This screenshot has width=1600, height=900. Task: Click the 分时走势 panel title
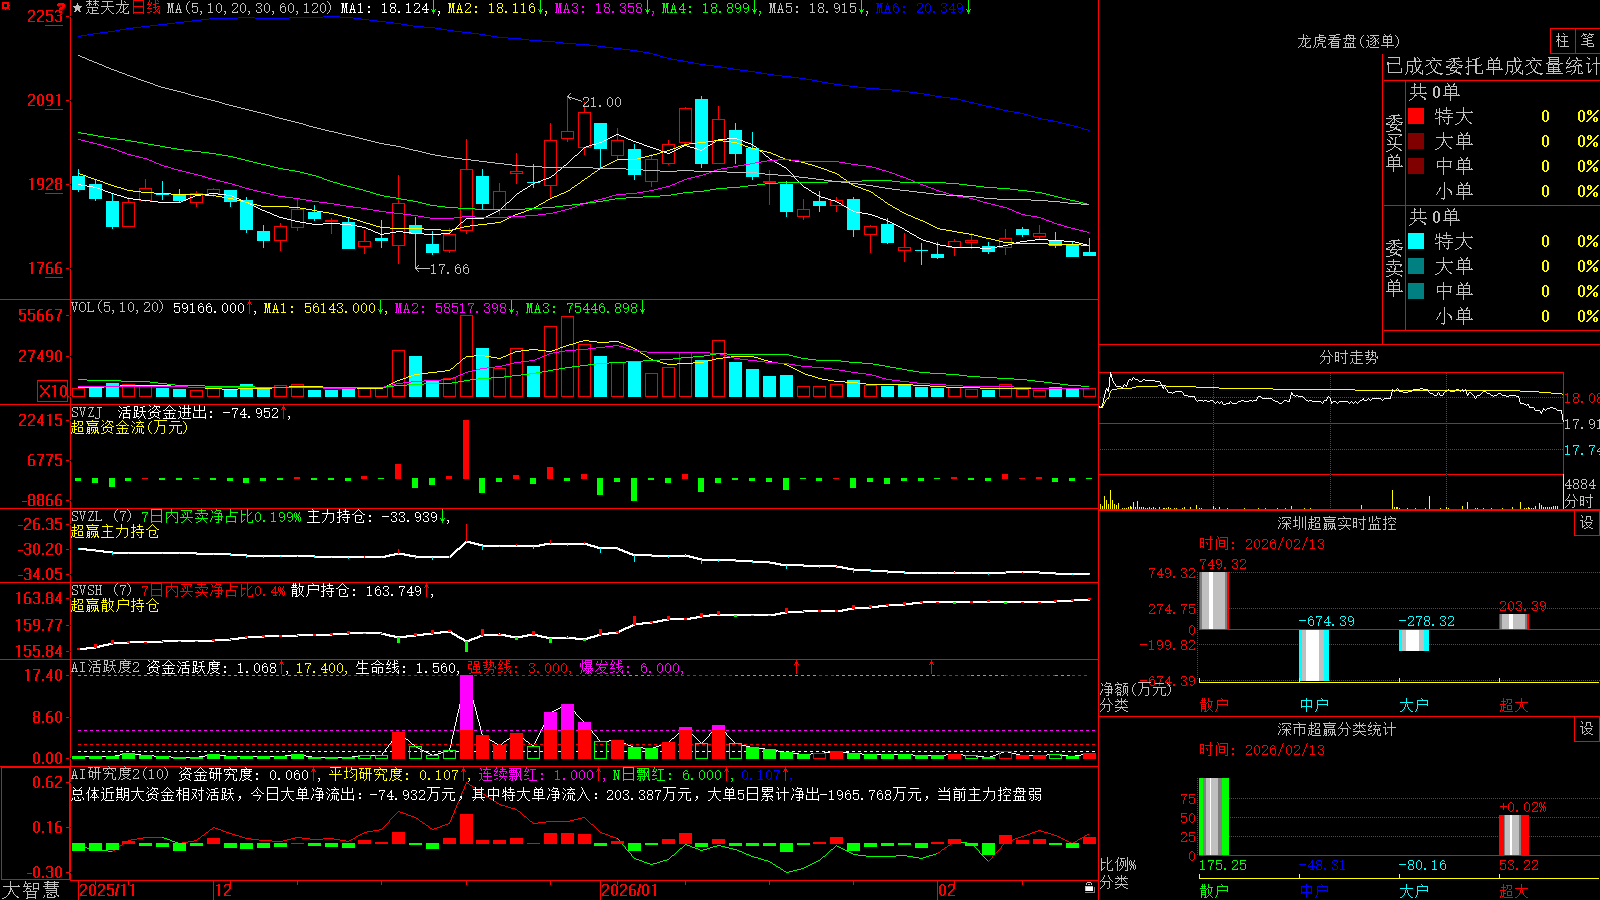click(1349, 357)
